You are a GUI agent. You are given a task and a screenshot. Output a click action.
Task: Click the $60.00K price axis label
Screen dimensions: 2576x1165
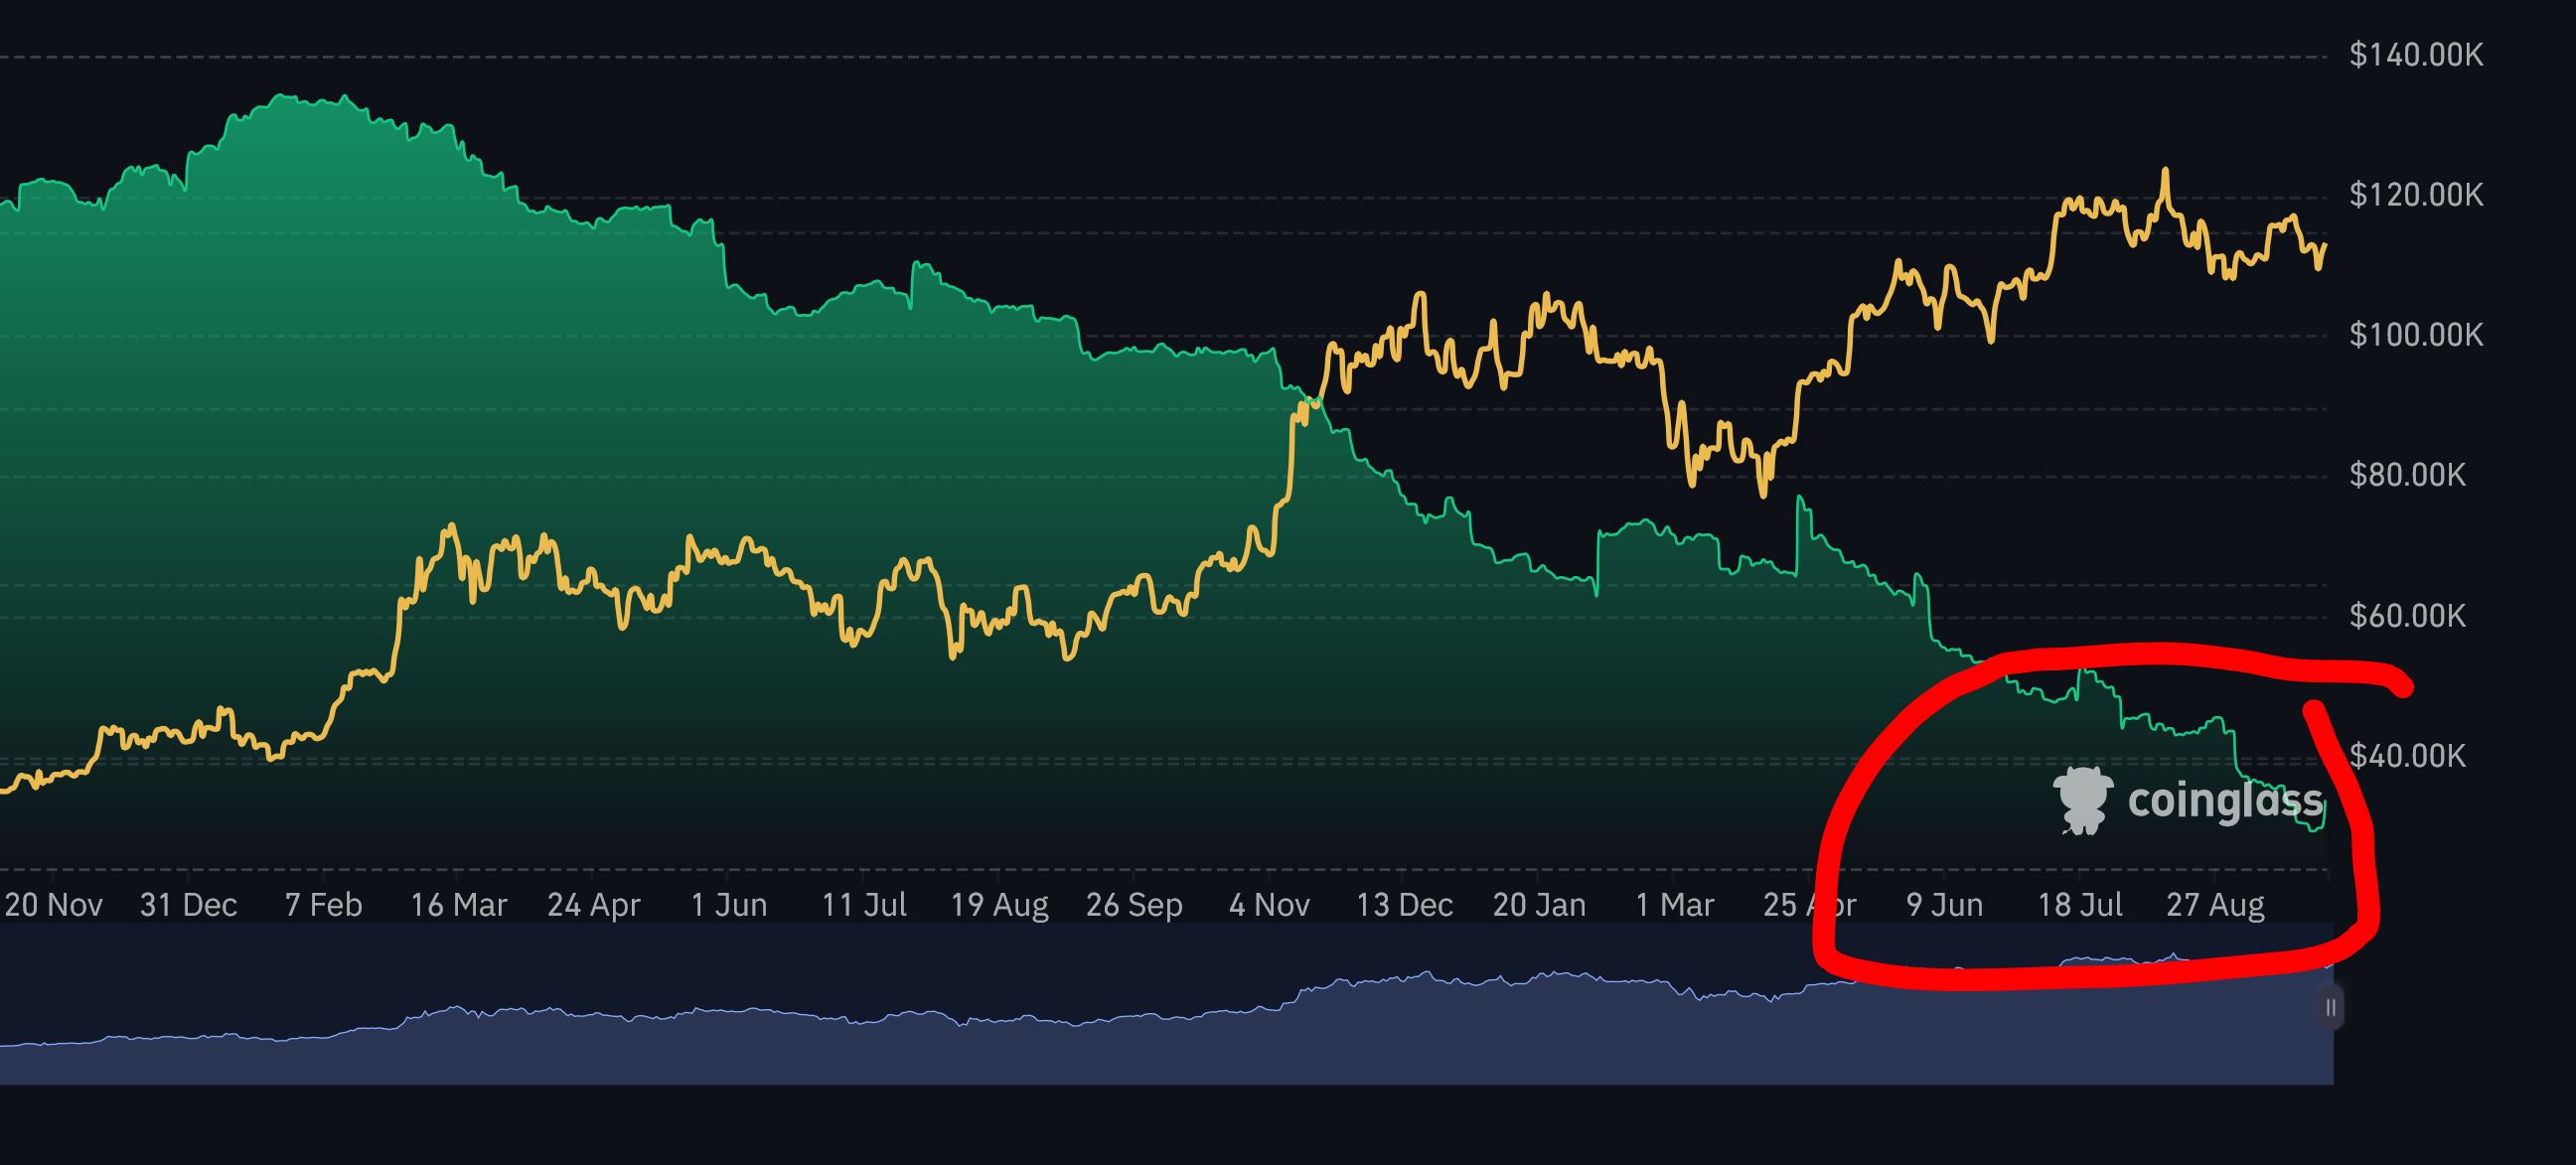2408,615
